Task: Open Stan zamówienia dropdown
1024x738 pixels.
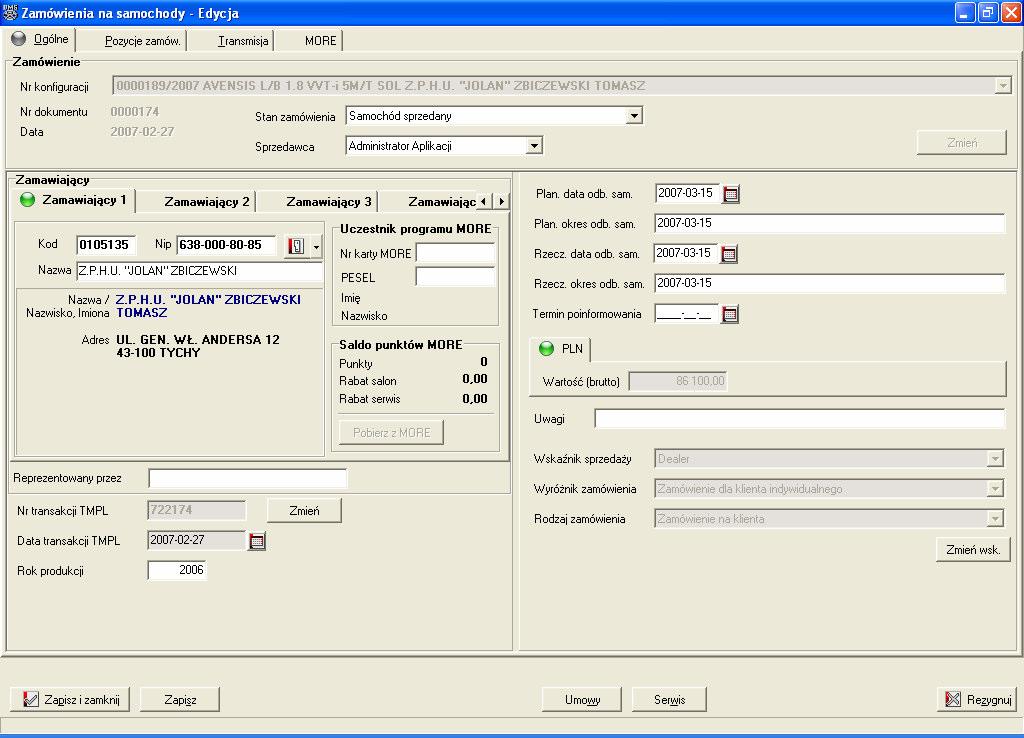Action: [x=633, y=116]
